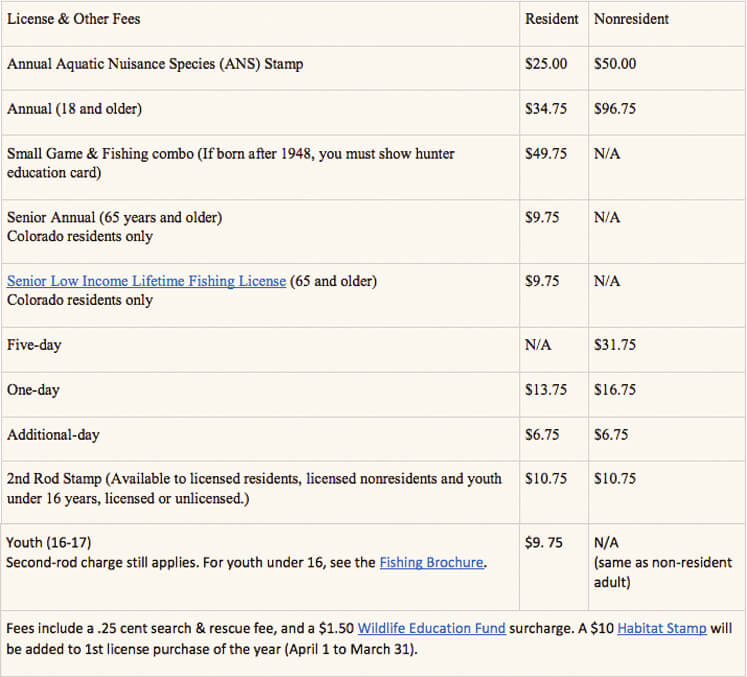
Task: Open the Fishing Brochure link
Action: (432, 563)
